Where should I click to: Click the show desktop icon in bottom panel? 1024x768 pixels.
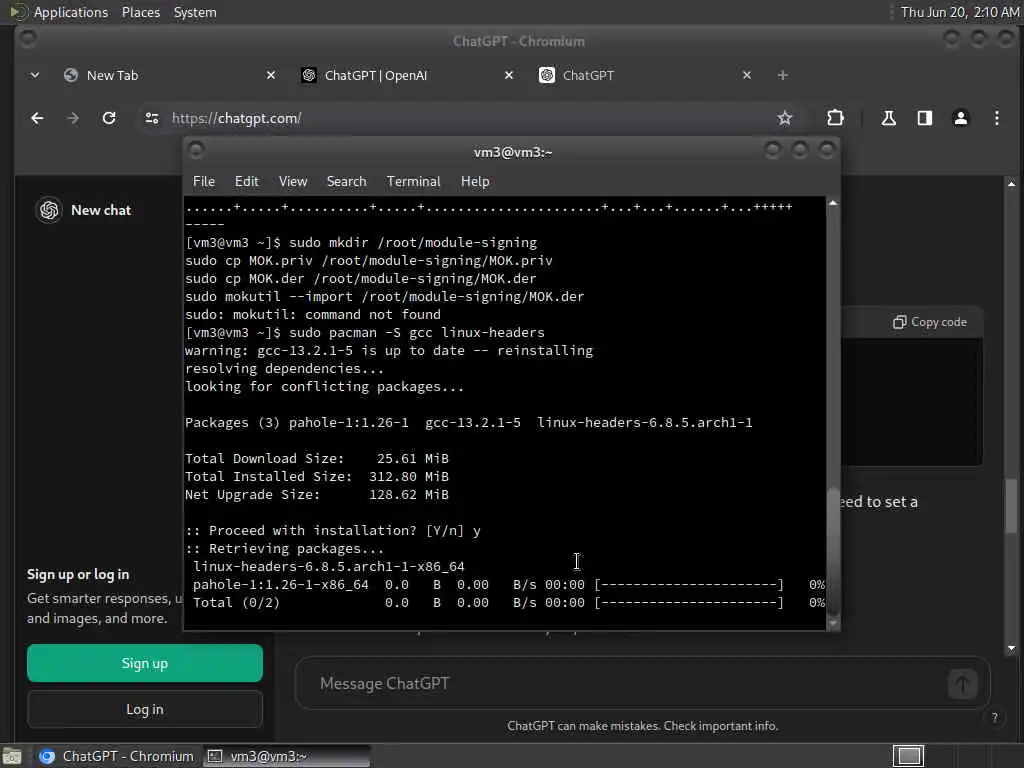12,756
